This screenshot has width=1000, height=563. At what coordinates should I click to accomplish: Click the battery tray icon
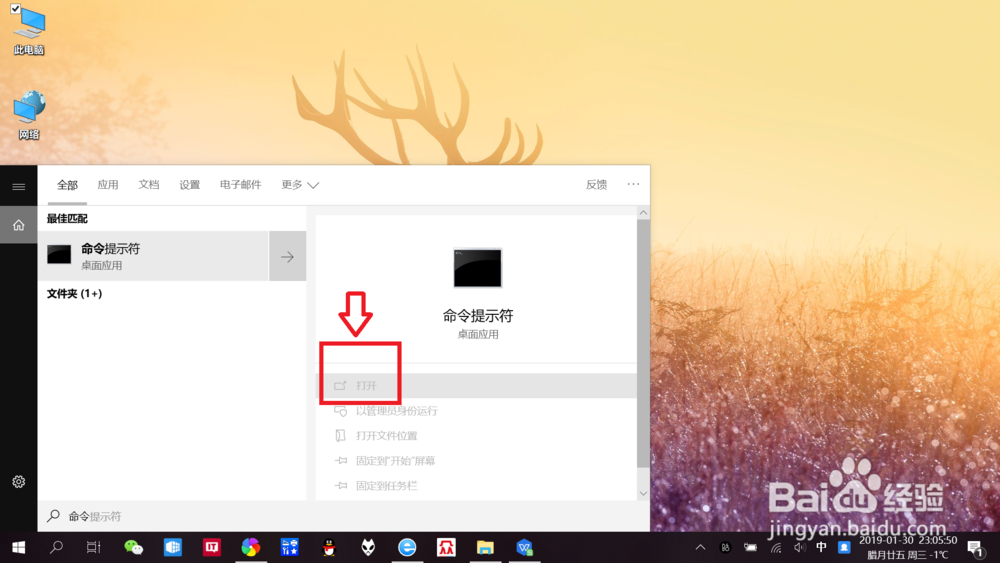coord(751,547)
